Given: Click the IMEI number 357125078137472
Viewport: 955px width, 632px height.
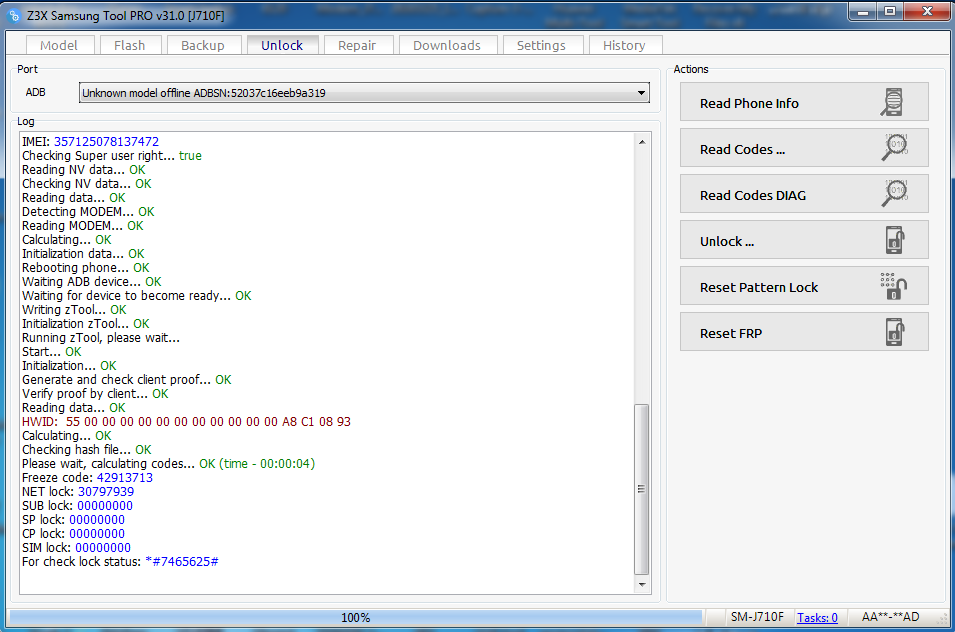Looking at the screenshot, I should coord(107,141).
